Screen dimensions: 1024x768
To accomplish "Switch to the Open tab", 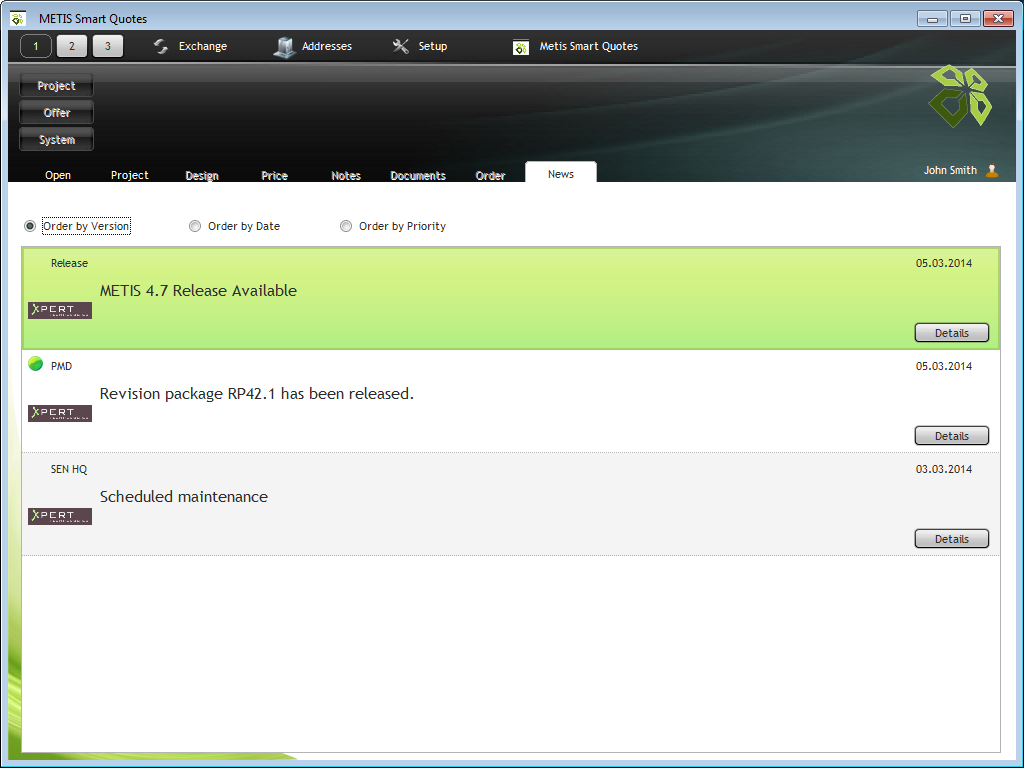I will point(58,175).
